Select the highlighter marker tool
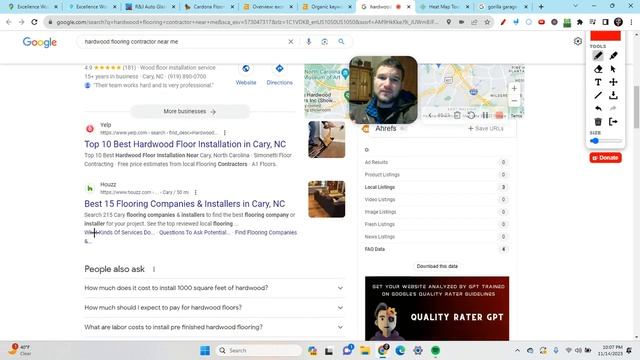The width and height of the screenshot is (640, 360). (613, 56)
